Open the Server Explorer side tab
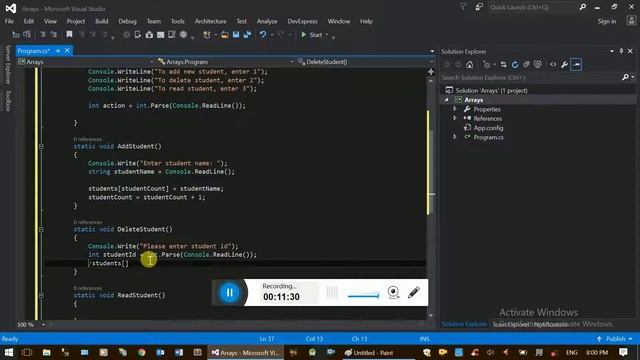 7,64
